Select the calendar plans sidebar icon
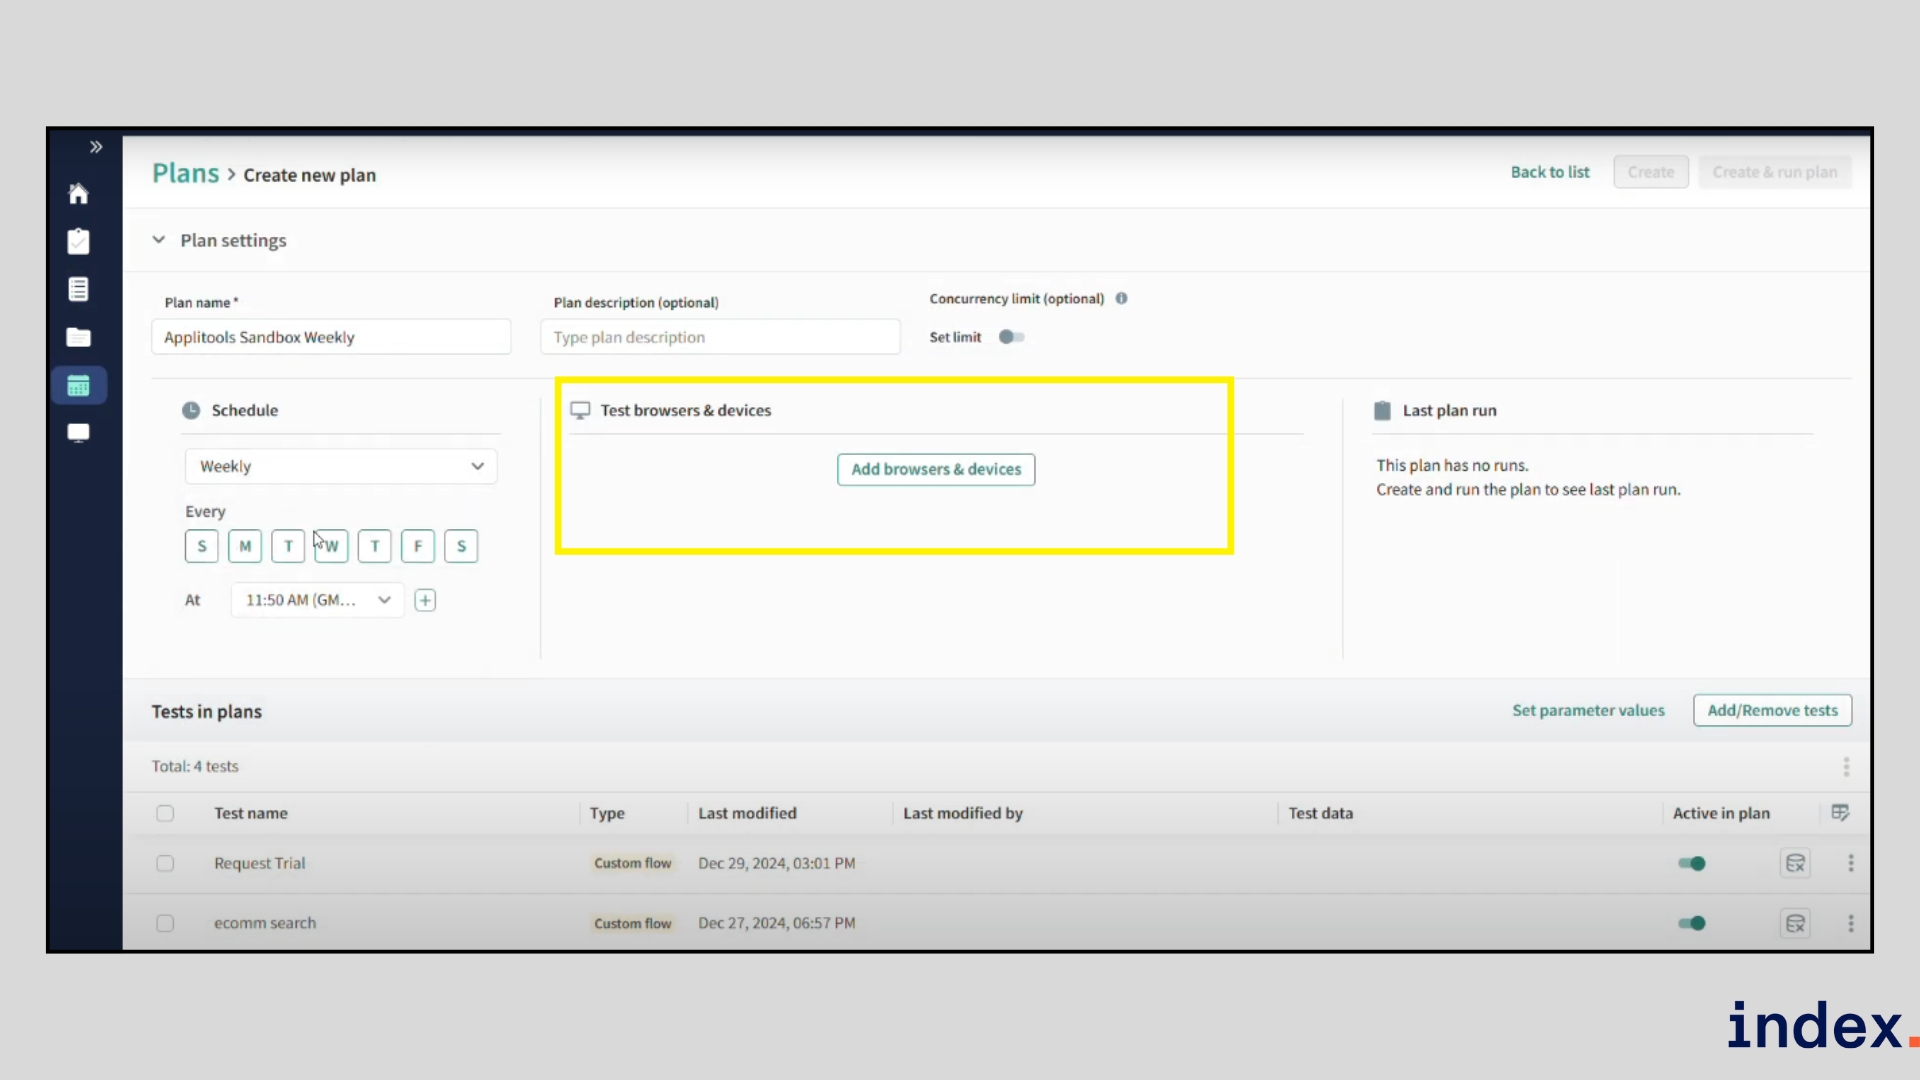The width and height of the screenshot is (1920, 1080). click(x=78, y=385)
